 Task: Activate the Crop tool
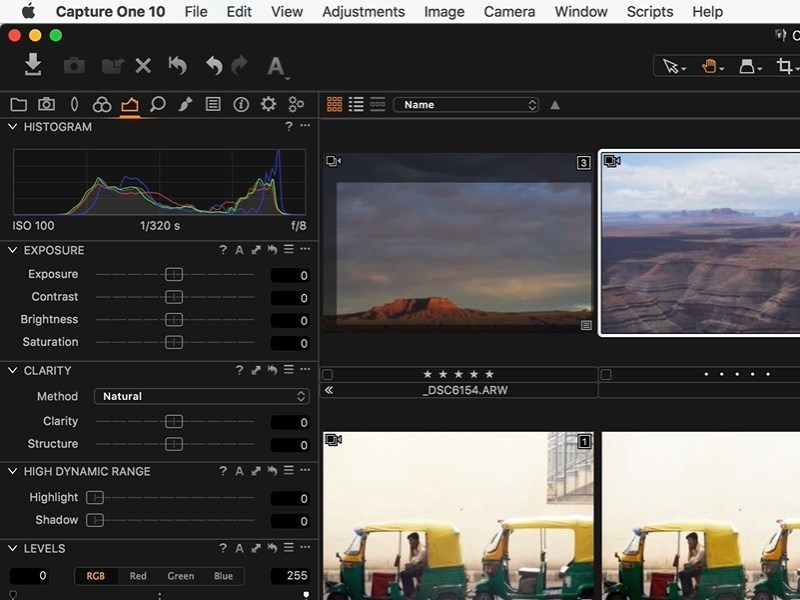coord(786,65)
